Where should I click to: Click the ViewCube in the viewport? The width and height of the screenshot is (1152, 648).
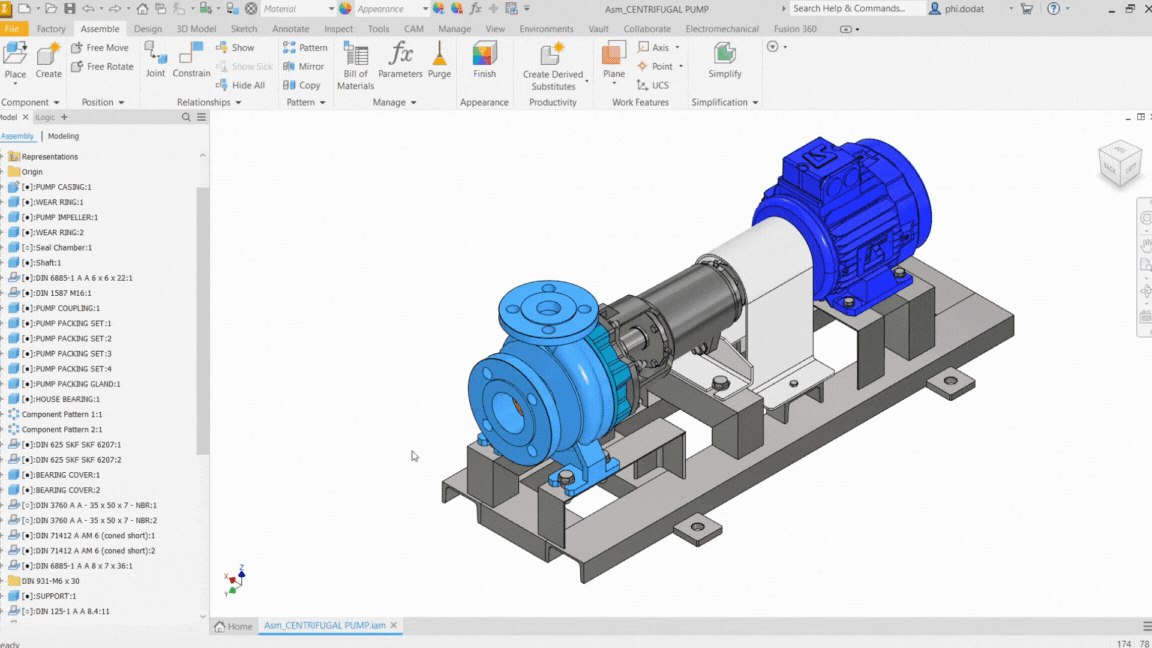[x=1120, y=163]
